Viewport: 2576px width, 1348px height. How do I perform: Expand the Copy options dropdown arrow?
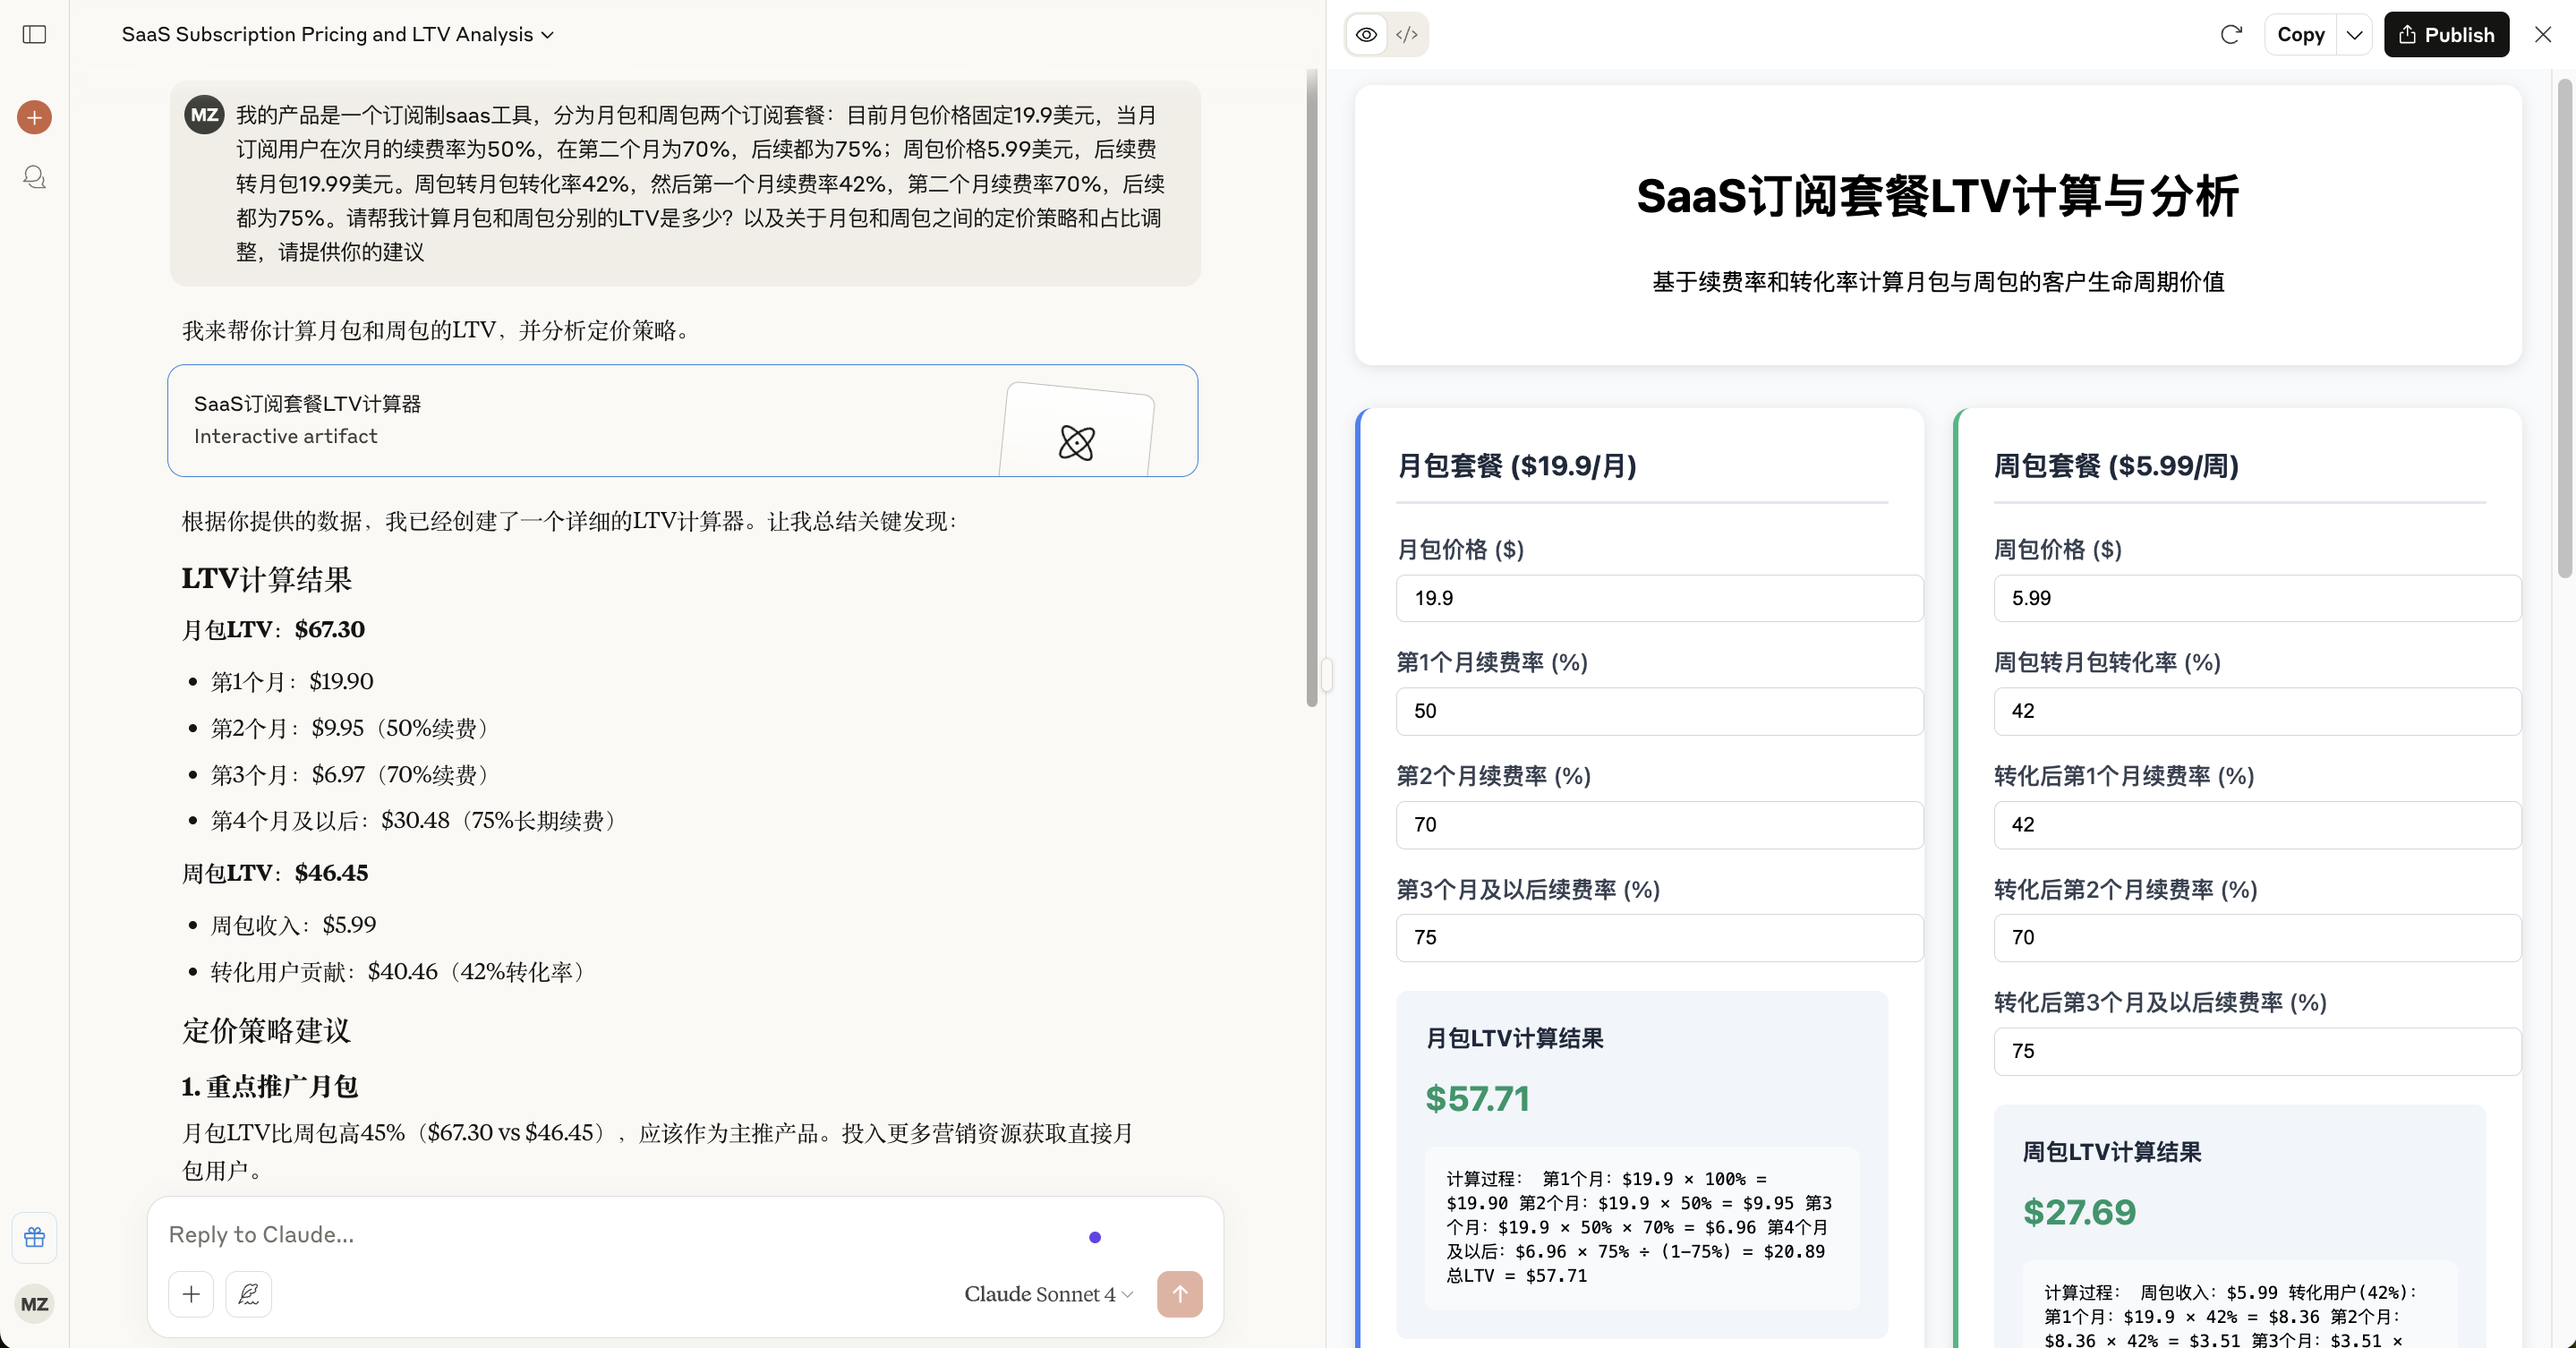click(x=2354, y=35)
